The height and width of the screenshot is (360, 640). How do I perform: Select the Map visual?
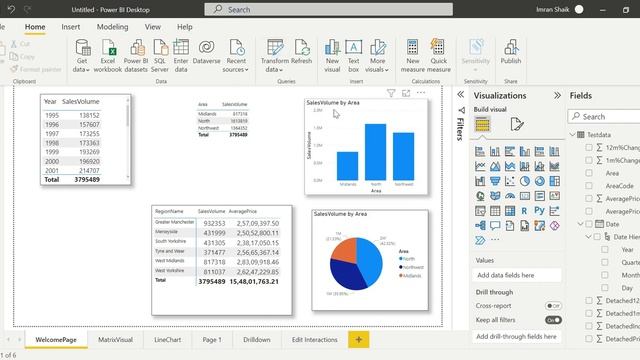tap(480, 196)
